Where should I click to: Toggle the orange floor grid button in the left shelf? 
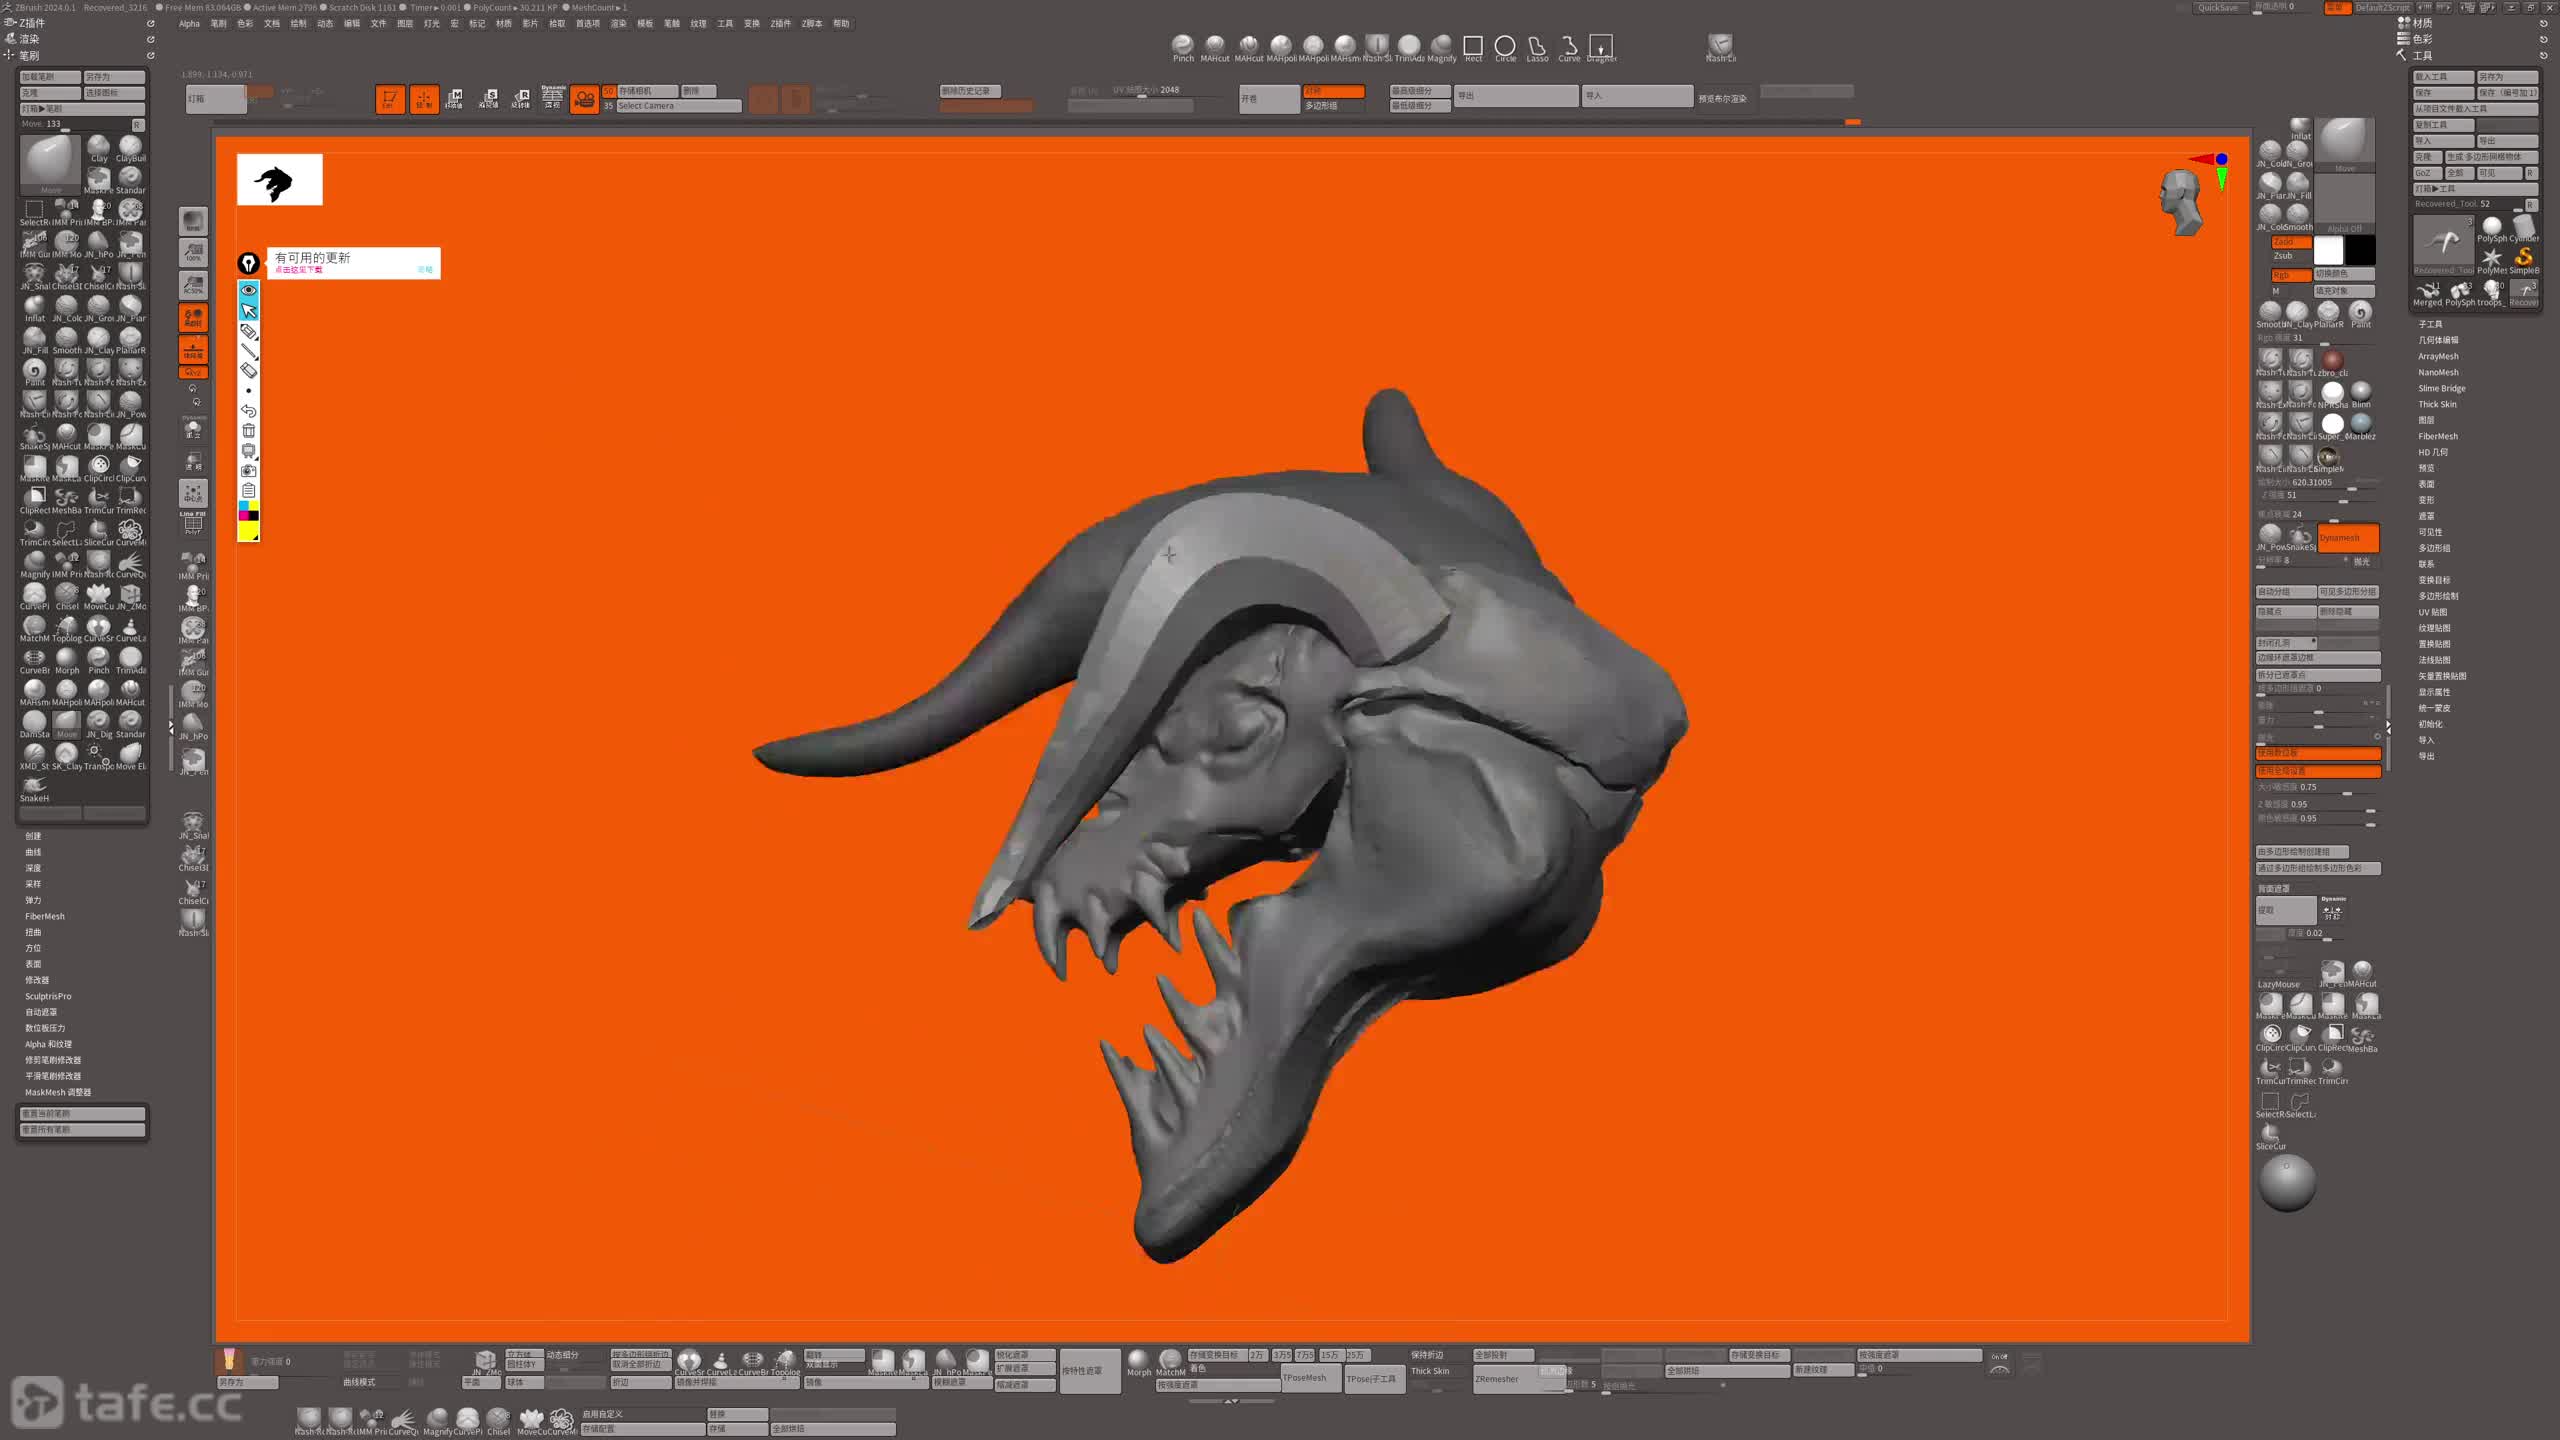(193, 349)
